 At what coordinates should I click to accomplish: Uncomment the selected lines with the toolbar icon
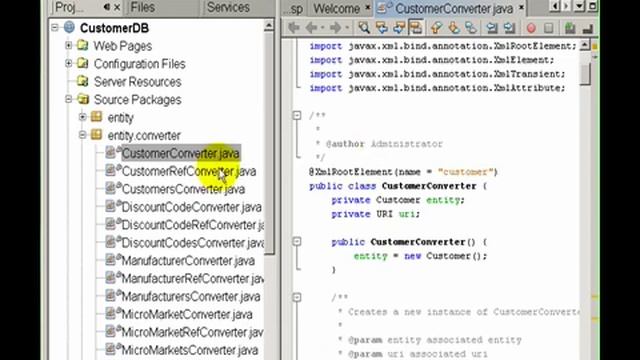click(588, 28)
